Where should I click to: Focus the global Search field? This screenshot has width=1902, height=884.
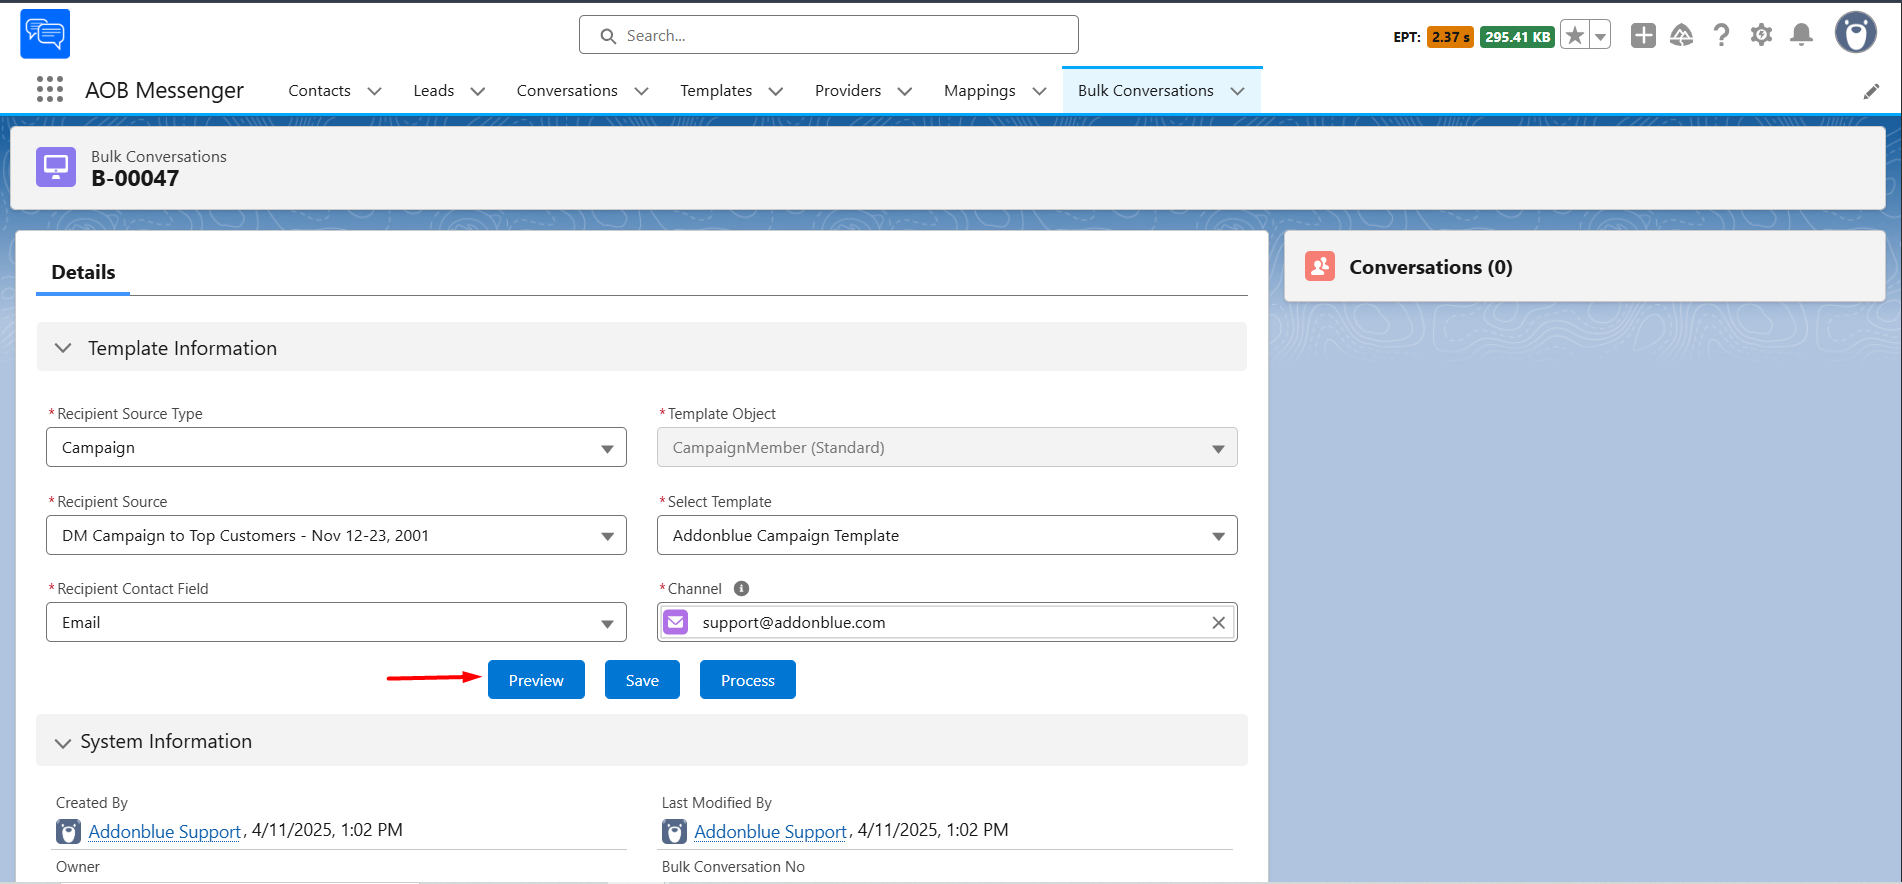click(x=829, y=35)
